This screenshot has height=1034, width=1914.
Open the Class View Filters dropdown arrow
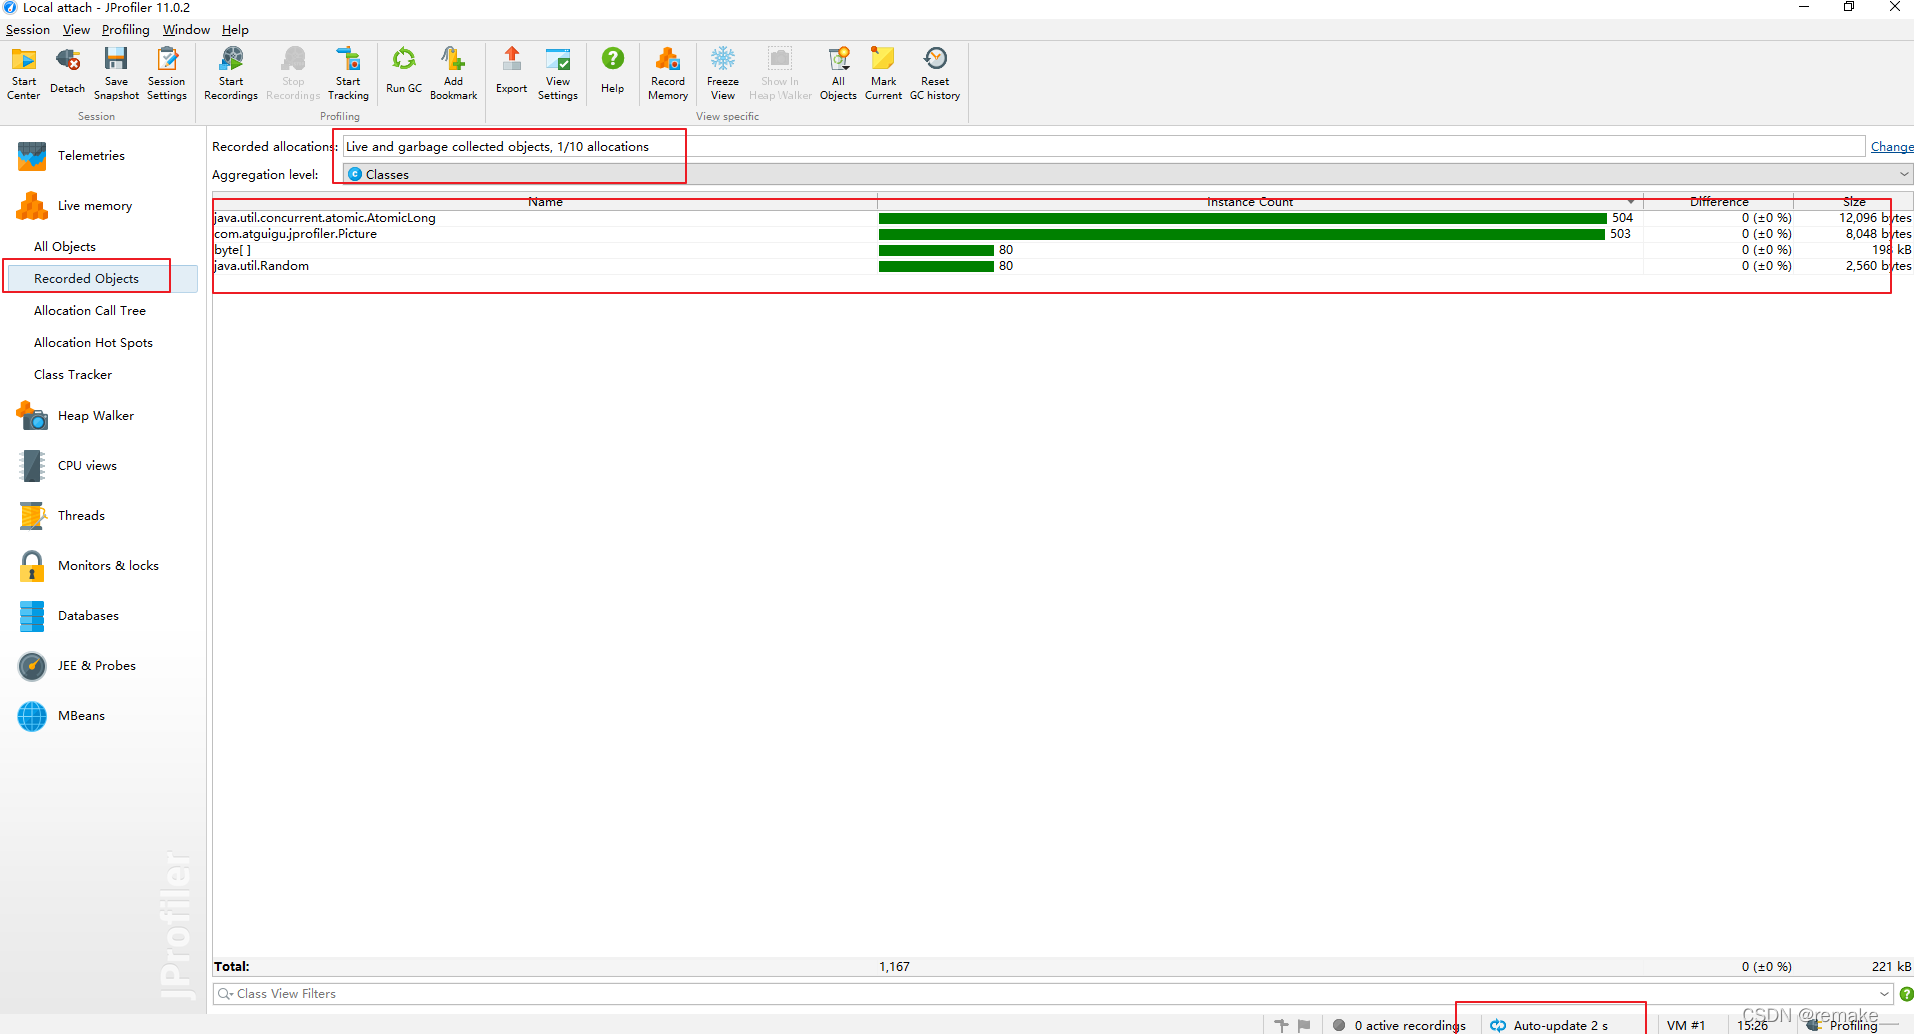pos(1884,994)
